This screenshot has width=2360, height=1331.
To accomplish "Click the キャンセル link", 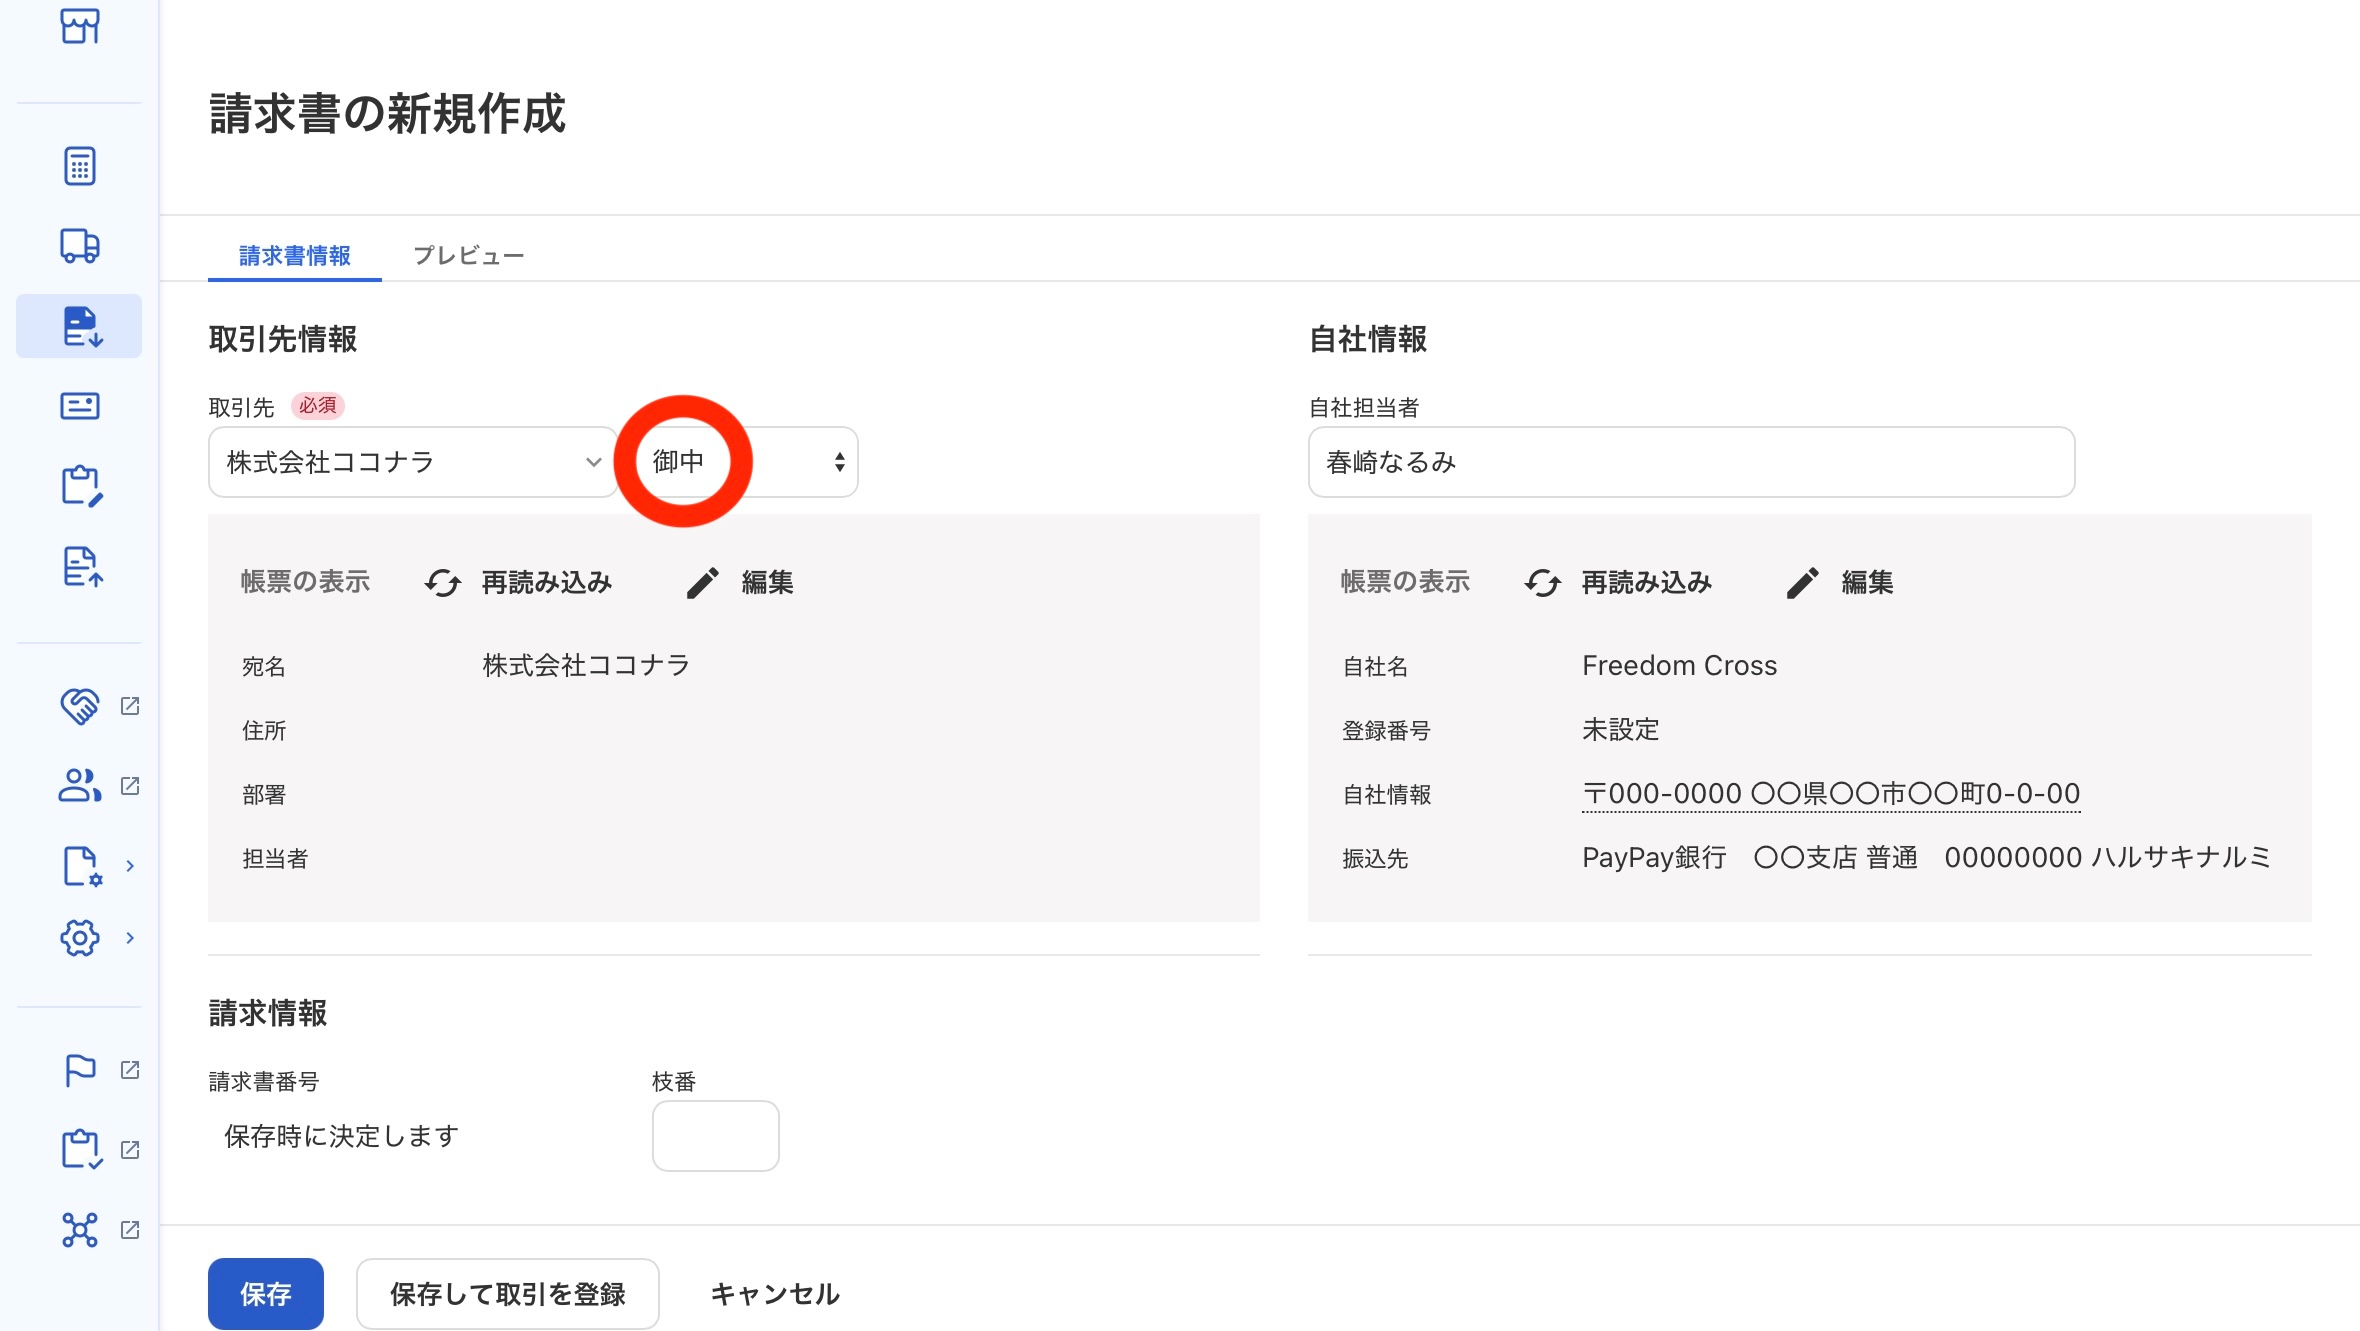I will click(x=775, y=1294).
